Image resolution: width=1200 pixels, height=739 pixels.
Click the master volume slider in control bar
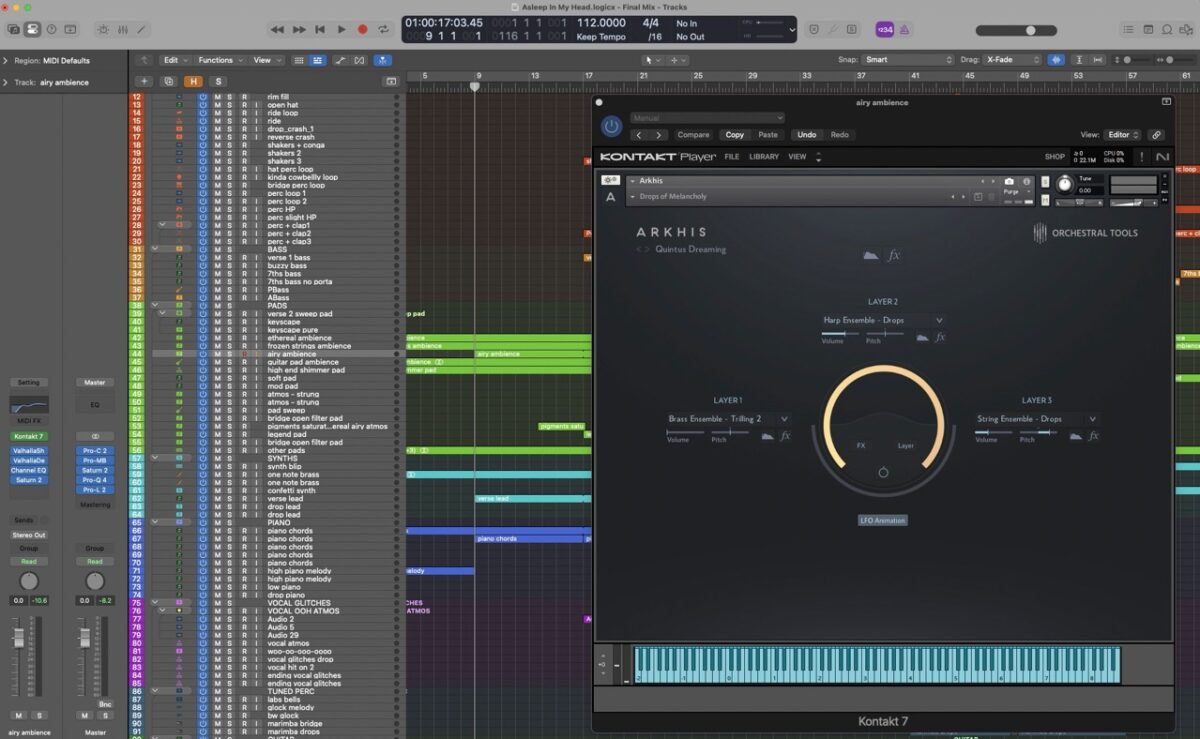[x=1029, y=30]
